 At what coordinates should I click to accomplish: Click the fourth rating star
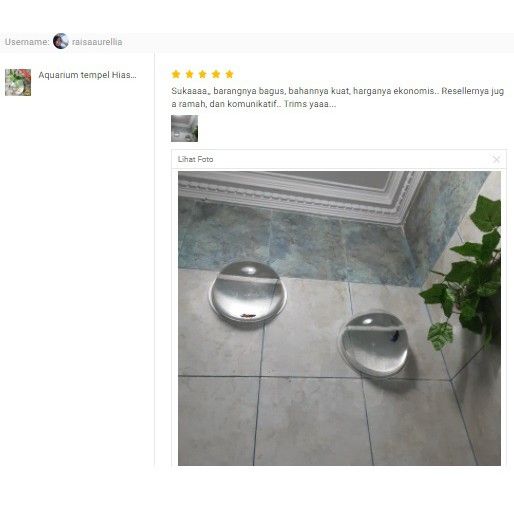216,74
